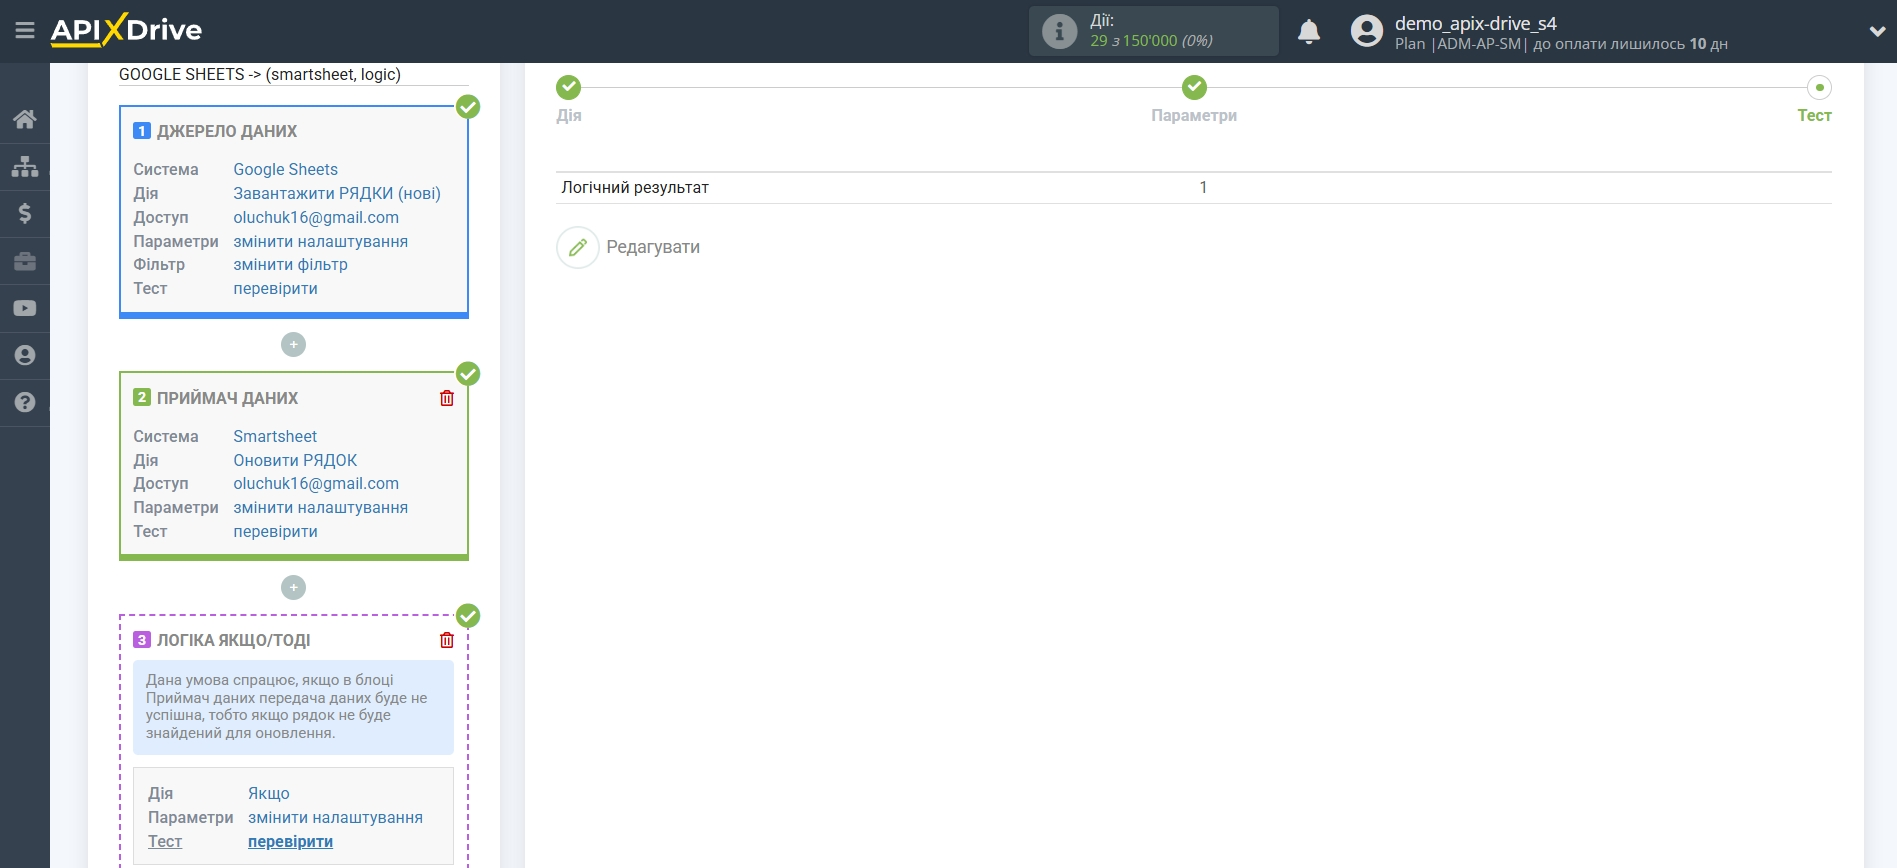Open source access oluchuk16@gmail.com link
The image size is (1897, 868).
click(x=316, y=217)
